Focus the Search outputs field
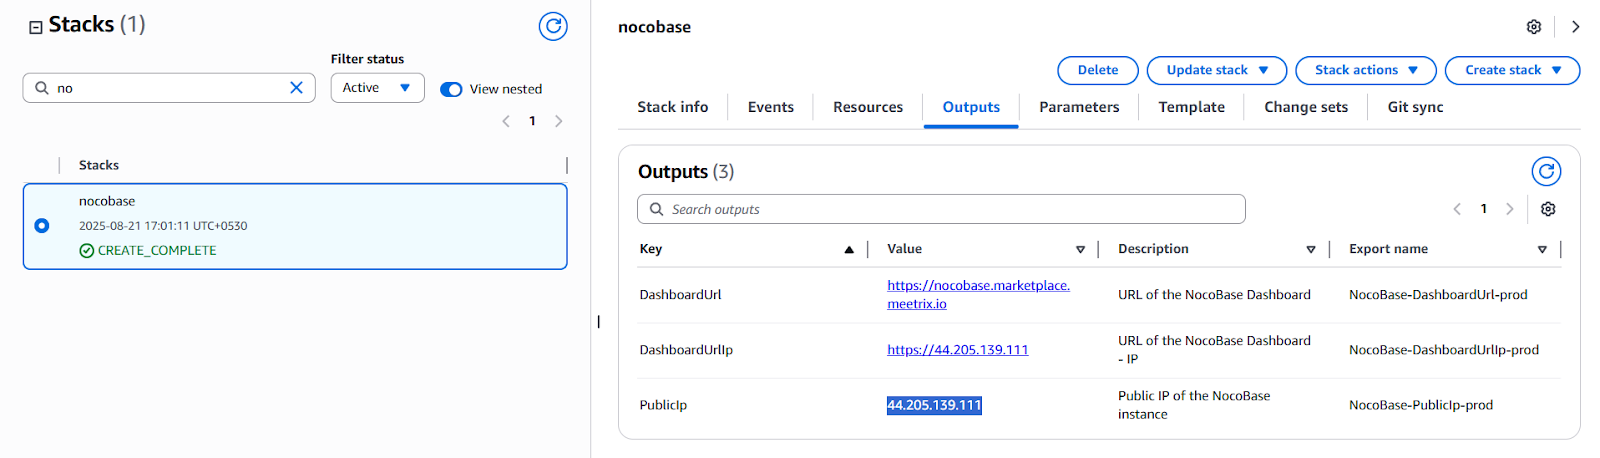The image size is (1600, 458). (941, 209)
